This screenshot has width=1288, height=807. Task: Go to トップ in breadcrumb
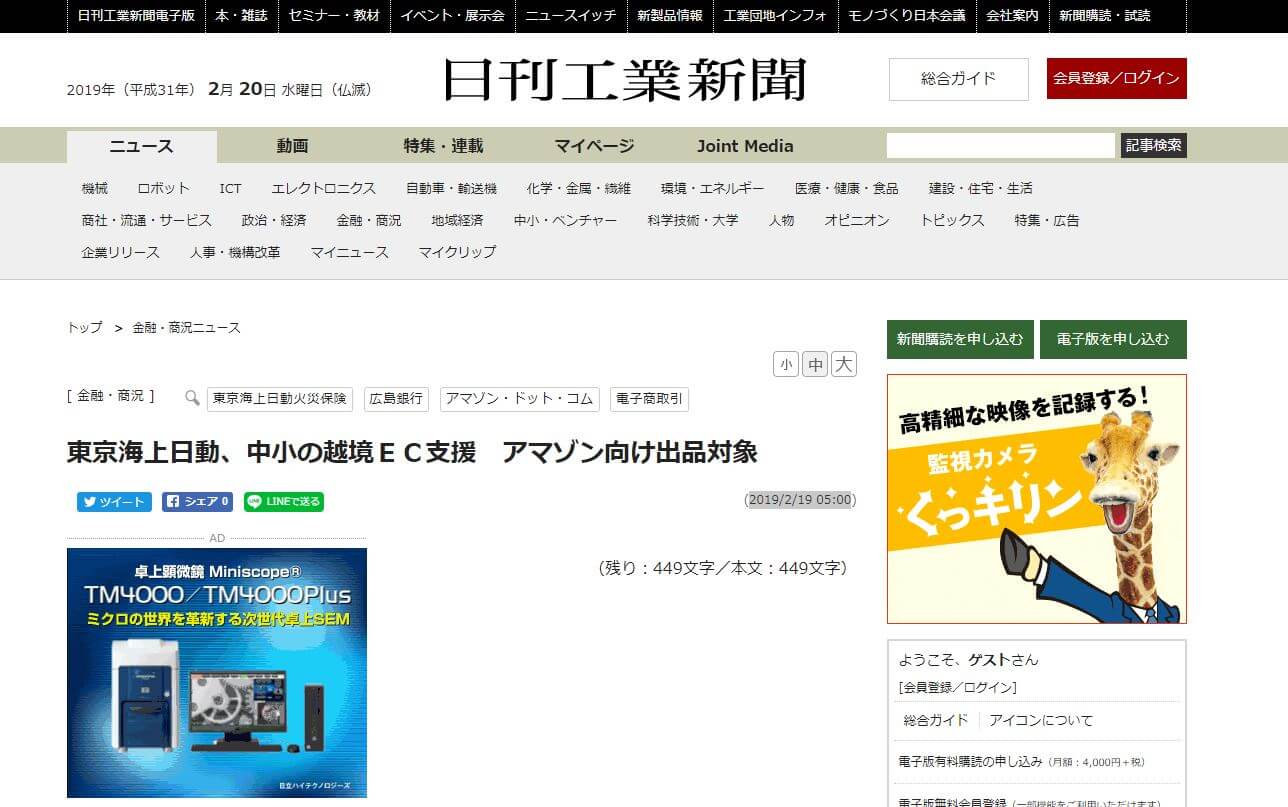click(x=85, y=327)
